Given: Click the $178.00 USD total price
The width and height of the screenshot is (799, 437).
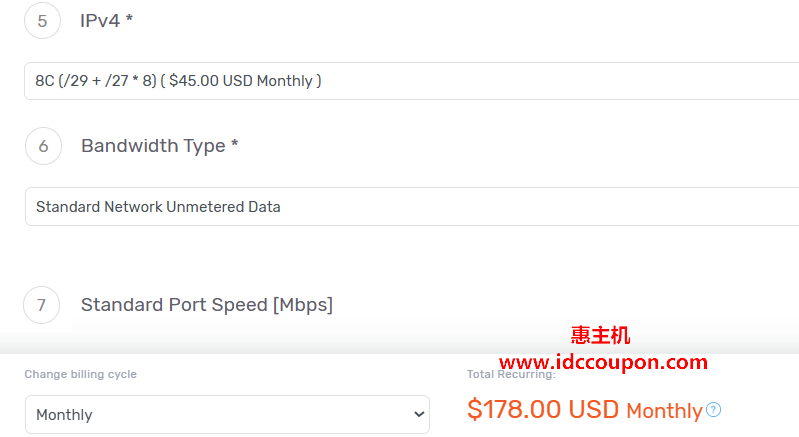Looking at the screenshot, I should tap(543, 409).
